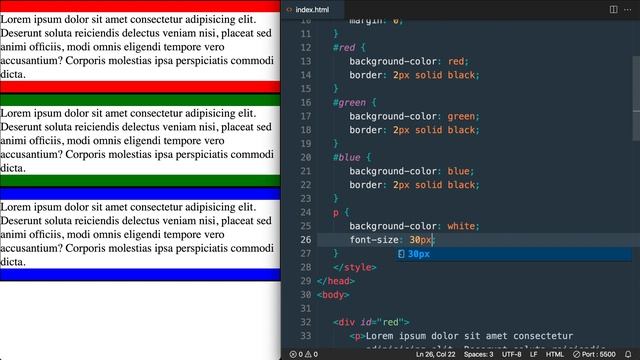Screen dimensions: 640x360
Task: Click the Lorem ipsum text on line 33
Action: click(469, 336)
